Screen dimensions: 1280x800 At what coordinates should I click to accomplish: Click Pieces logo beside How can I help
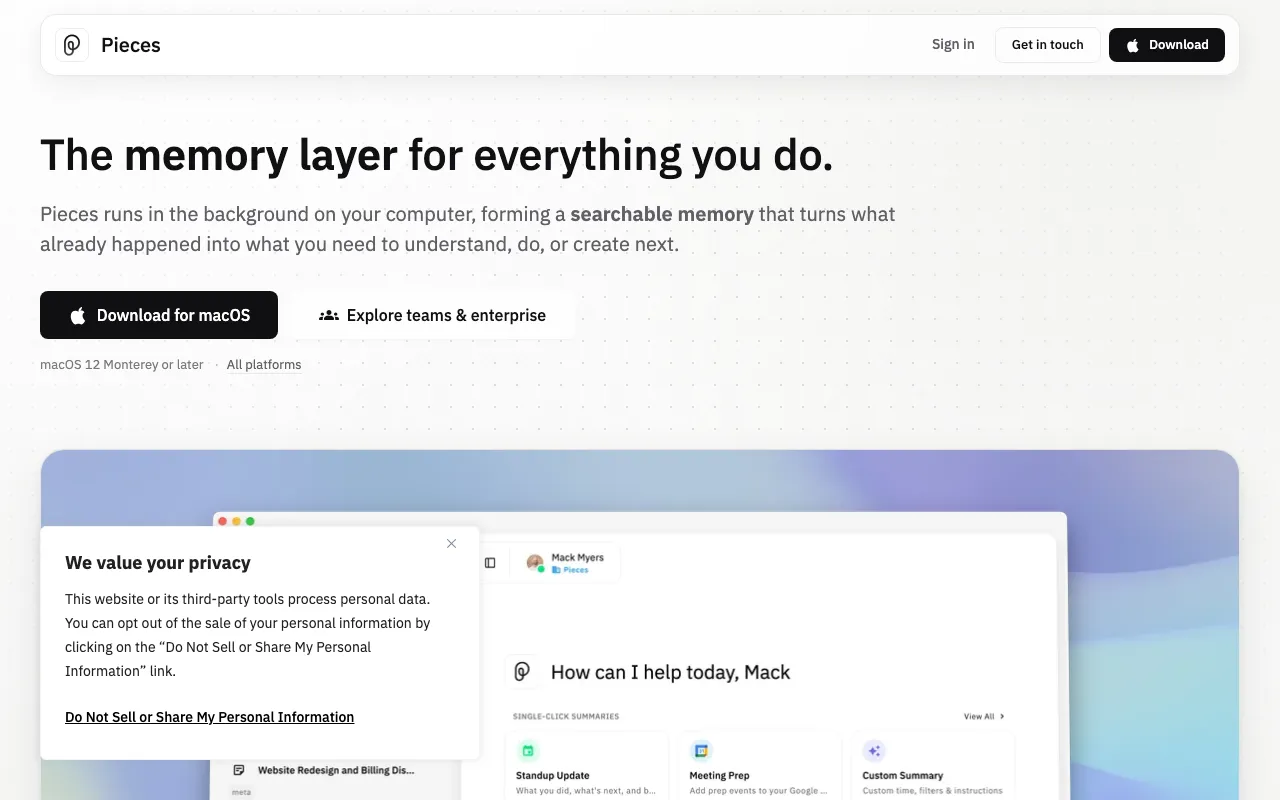[x=521, y=672]
